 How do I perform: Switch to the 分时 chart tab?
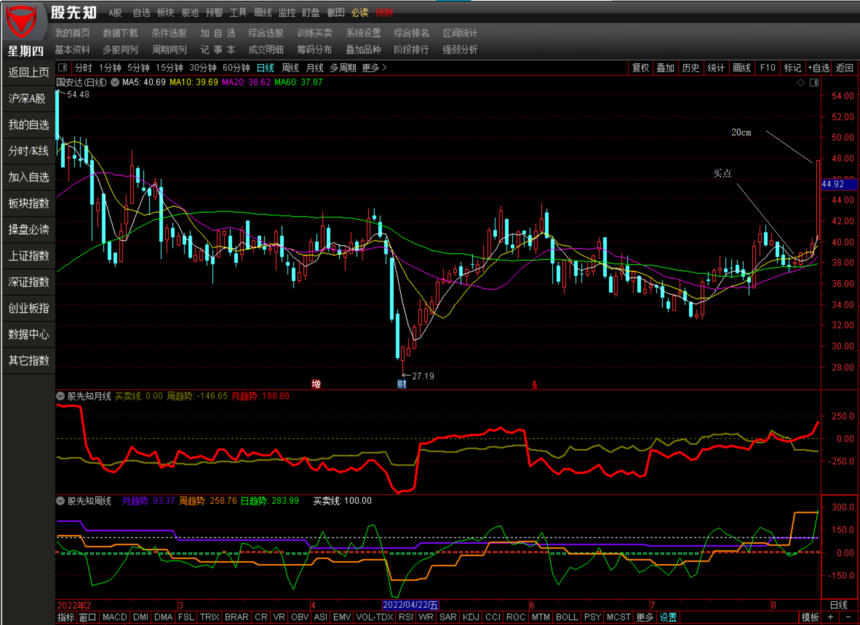[83, 67]
